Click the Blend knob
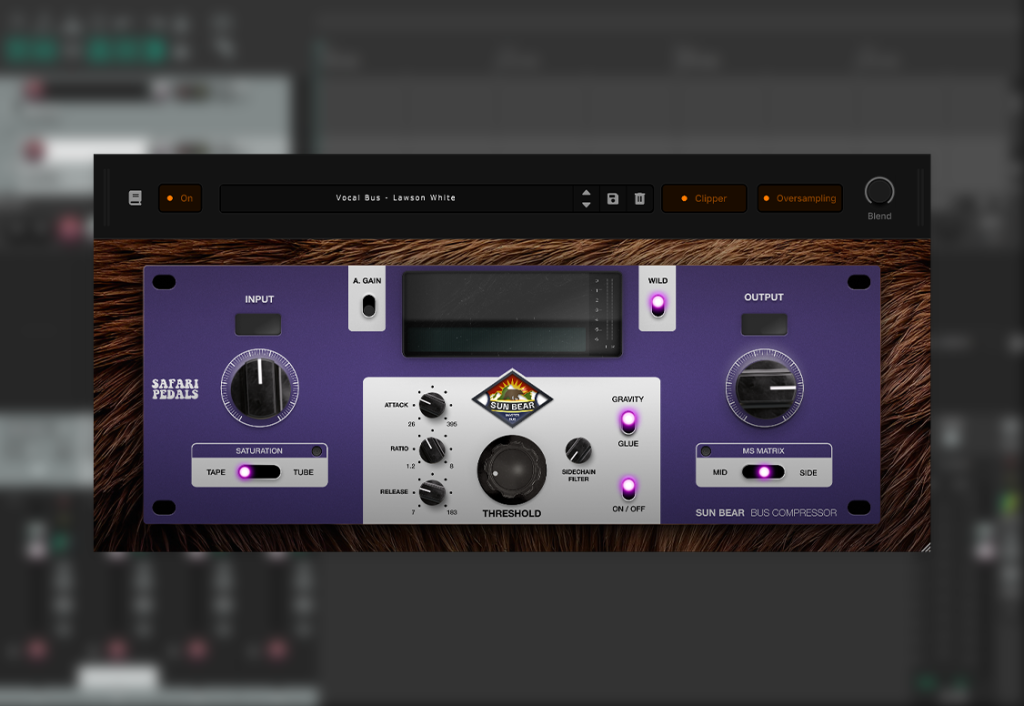Viewport: 1024px width, 706px height. [x=879, y=191]
